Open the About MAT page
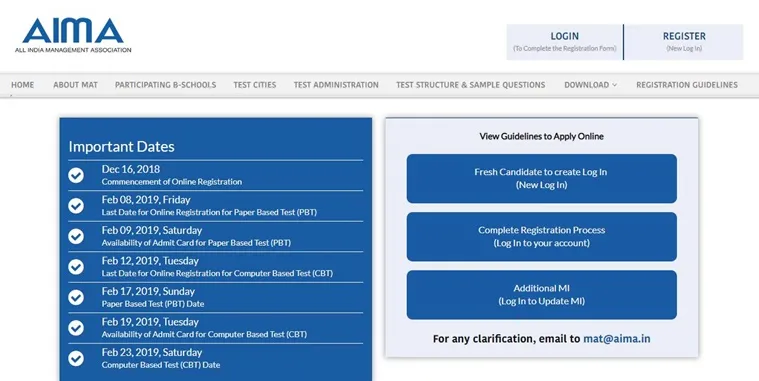 pyautogui.click(x=76, y=85)
